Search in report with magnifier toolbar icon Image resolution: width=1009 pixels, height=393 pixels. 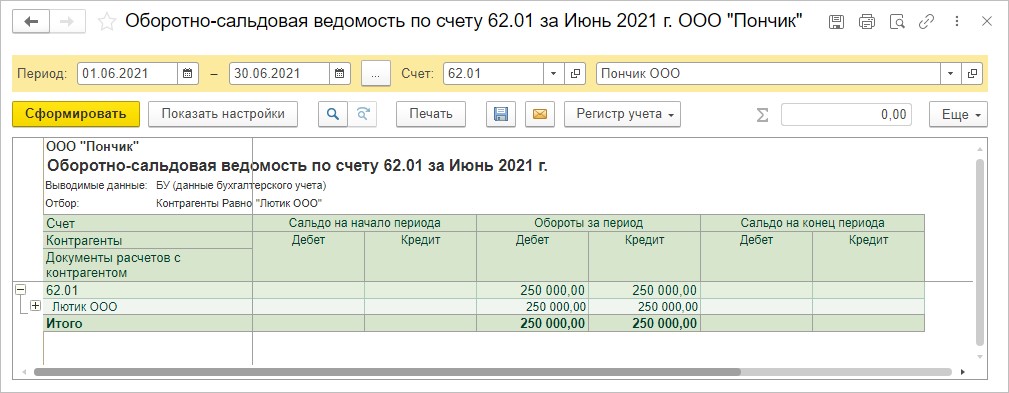point(333,114)
